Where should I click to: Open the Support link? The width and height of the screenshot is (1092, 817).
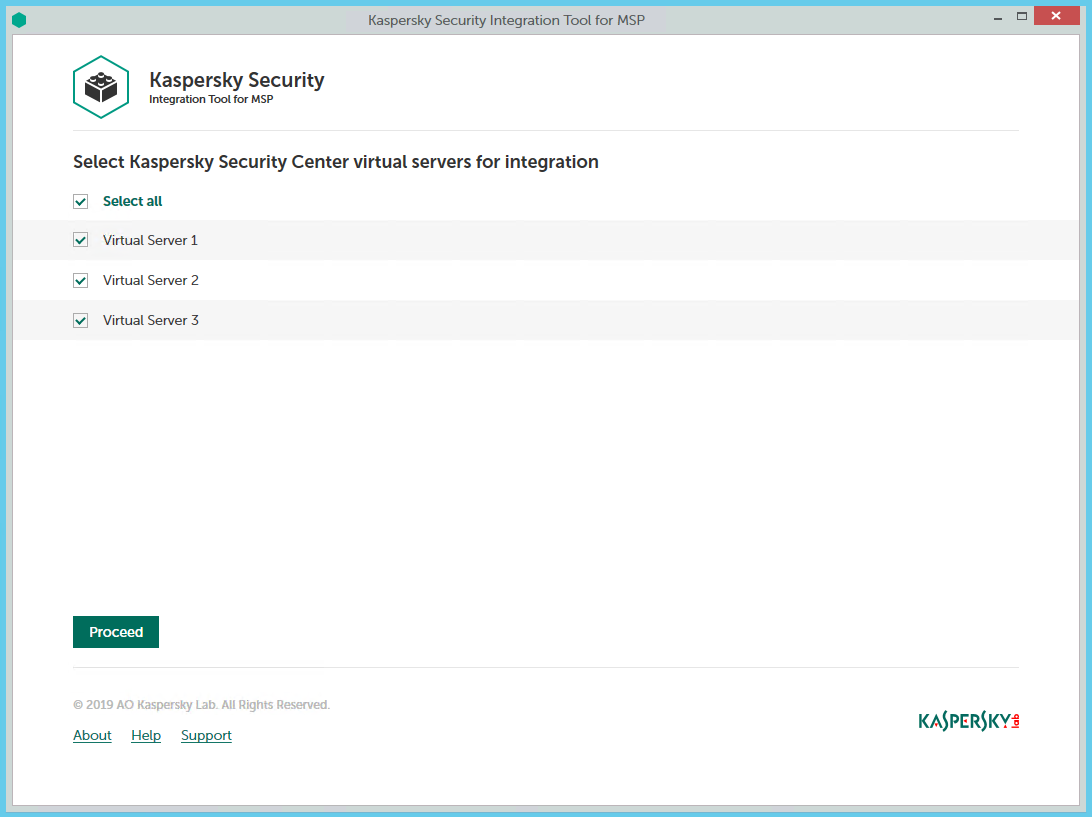pyautogui.click(x=206, y=736)
